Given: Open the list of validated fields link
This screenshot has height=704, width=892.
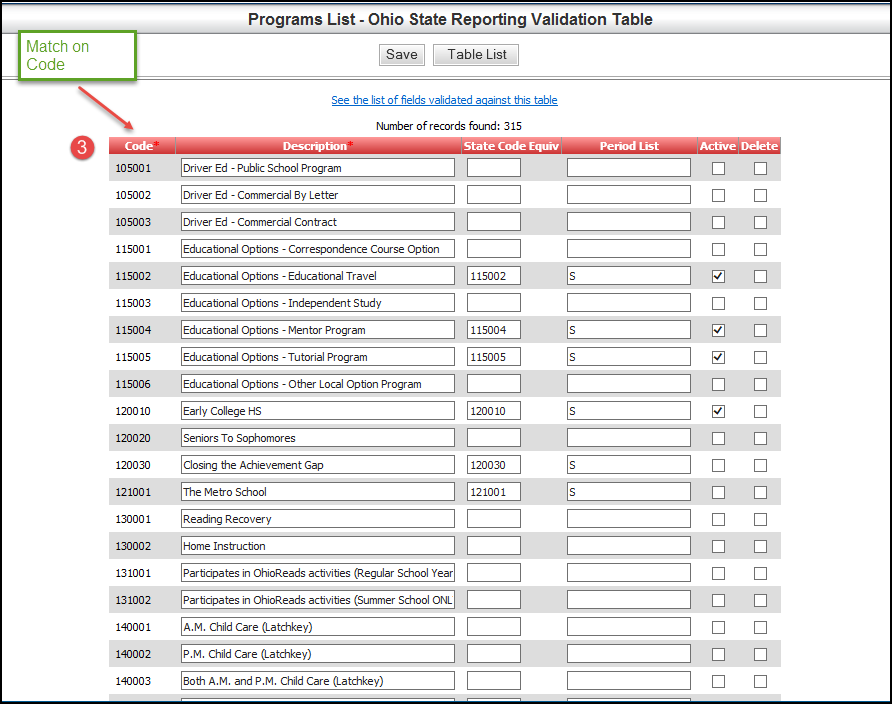Looking at the screenshot, I should pos(444,100).
